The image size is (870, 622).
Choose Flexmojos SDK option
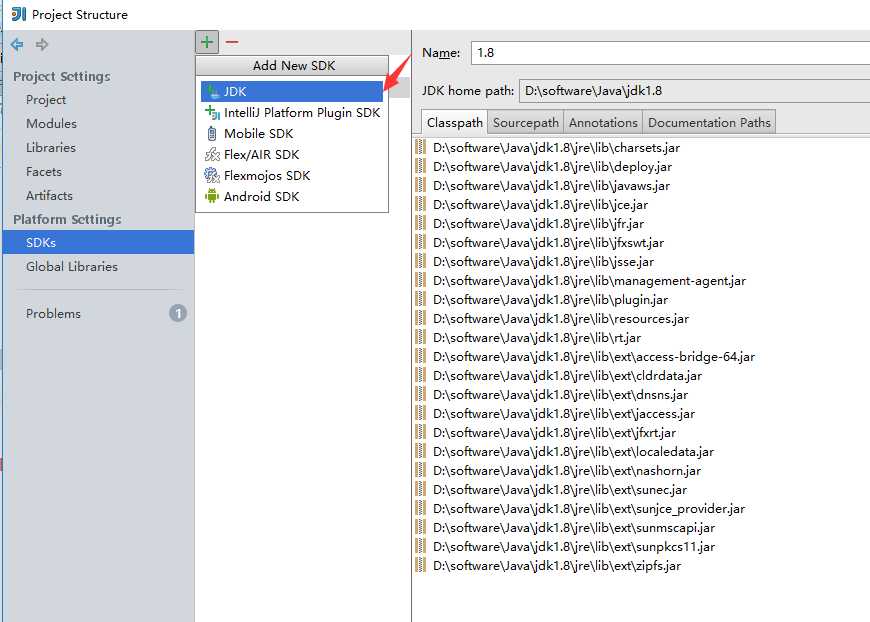click(x=292, y=175)
